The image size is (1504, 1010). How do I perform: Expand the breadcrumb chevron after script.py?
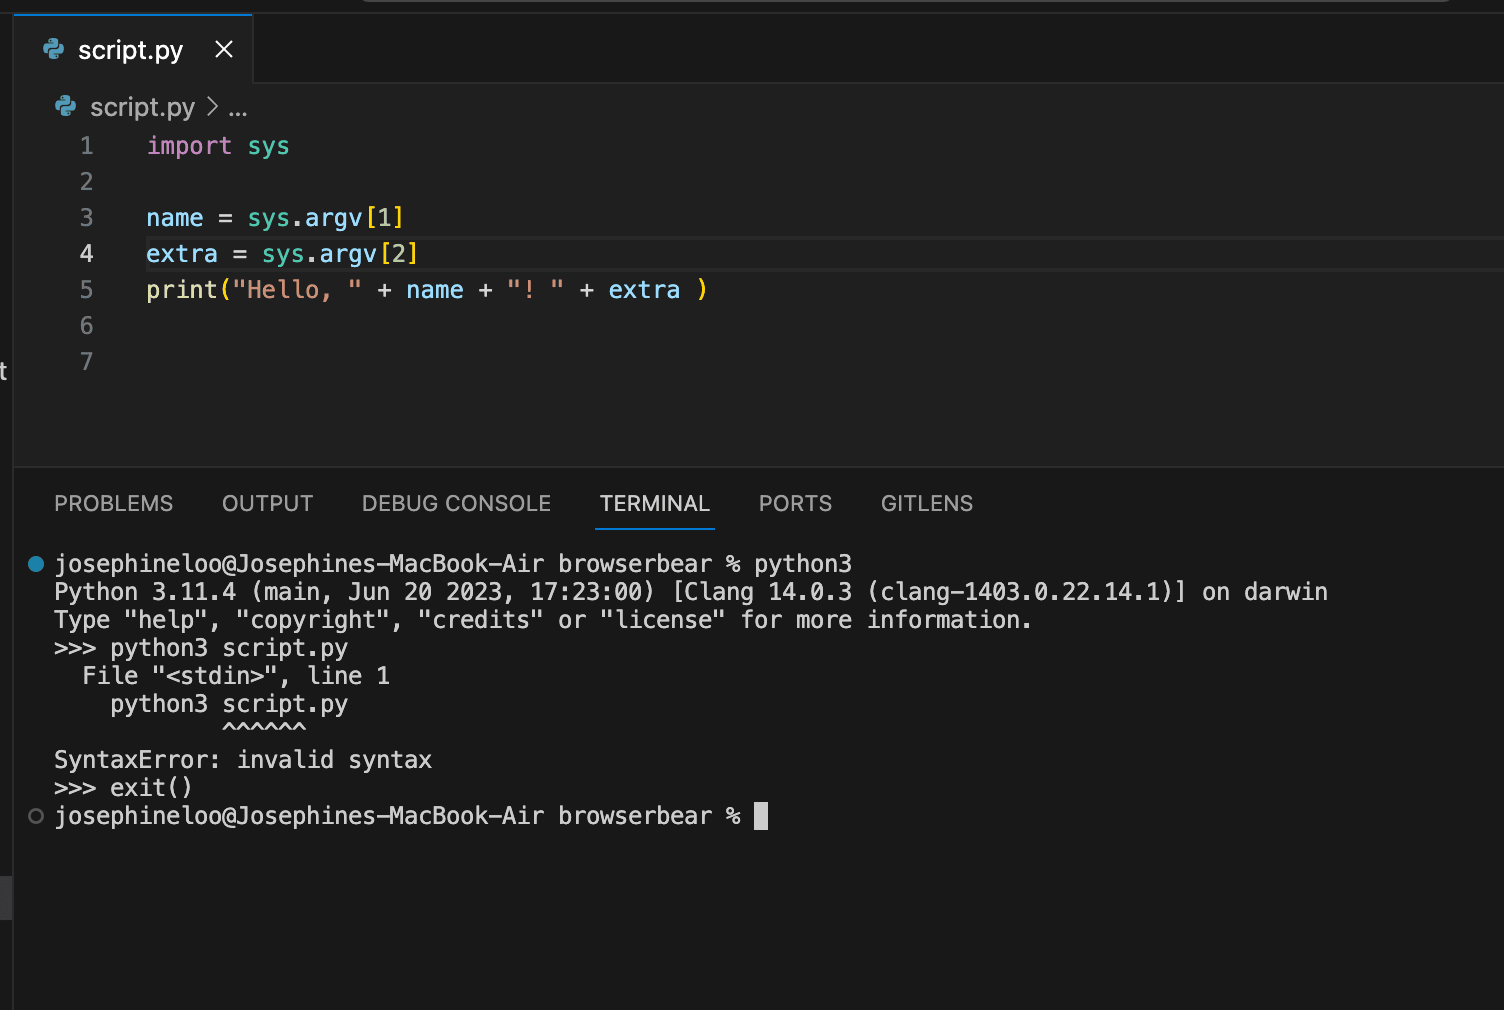coord(212,106)
